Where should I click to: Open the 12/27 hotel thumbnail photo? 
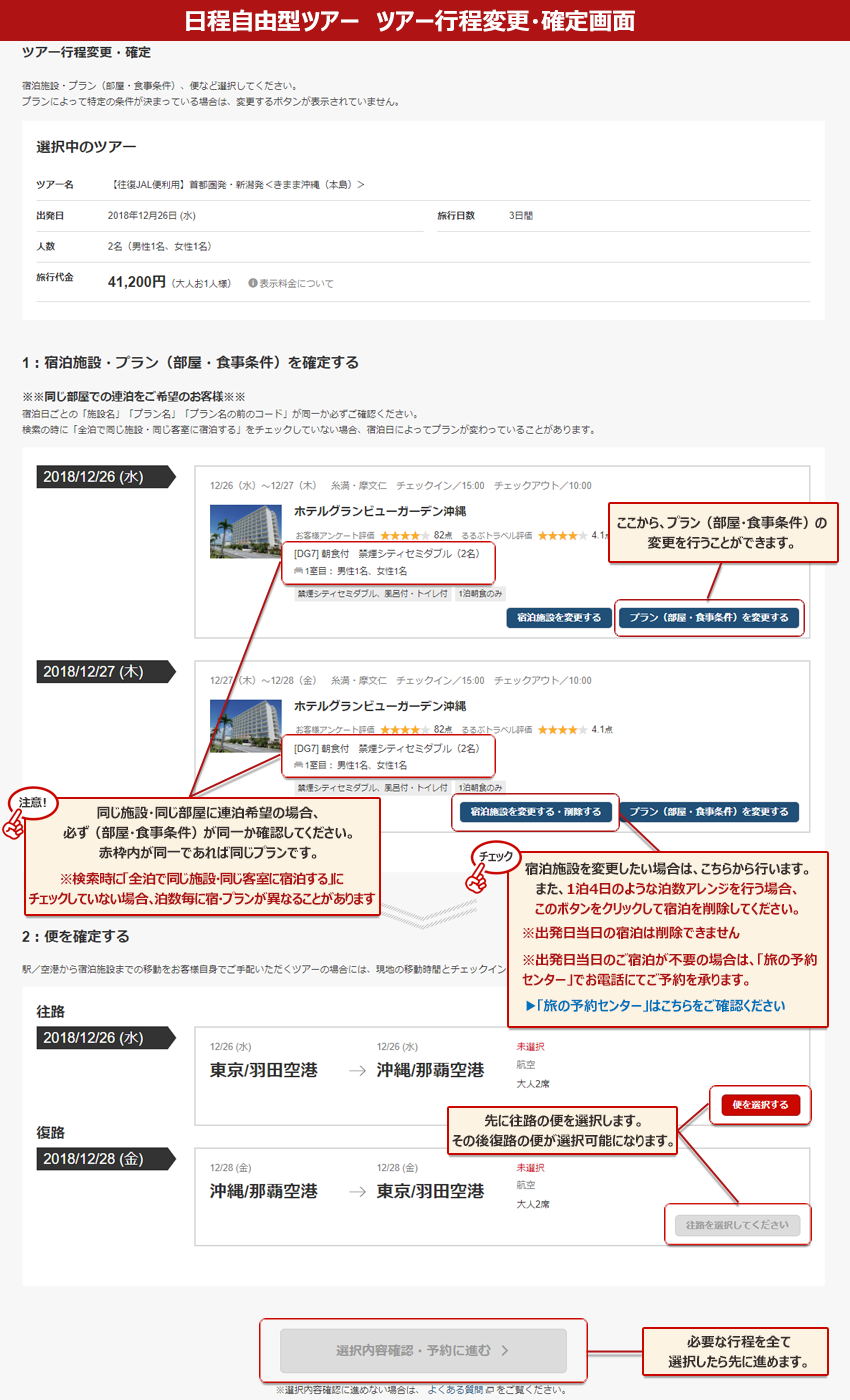(x=246, y=725)
